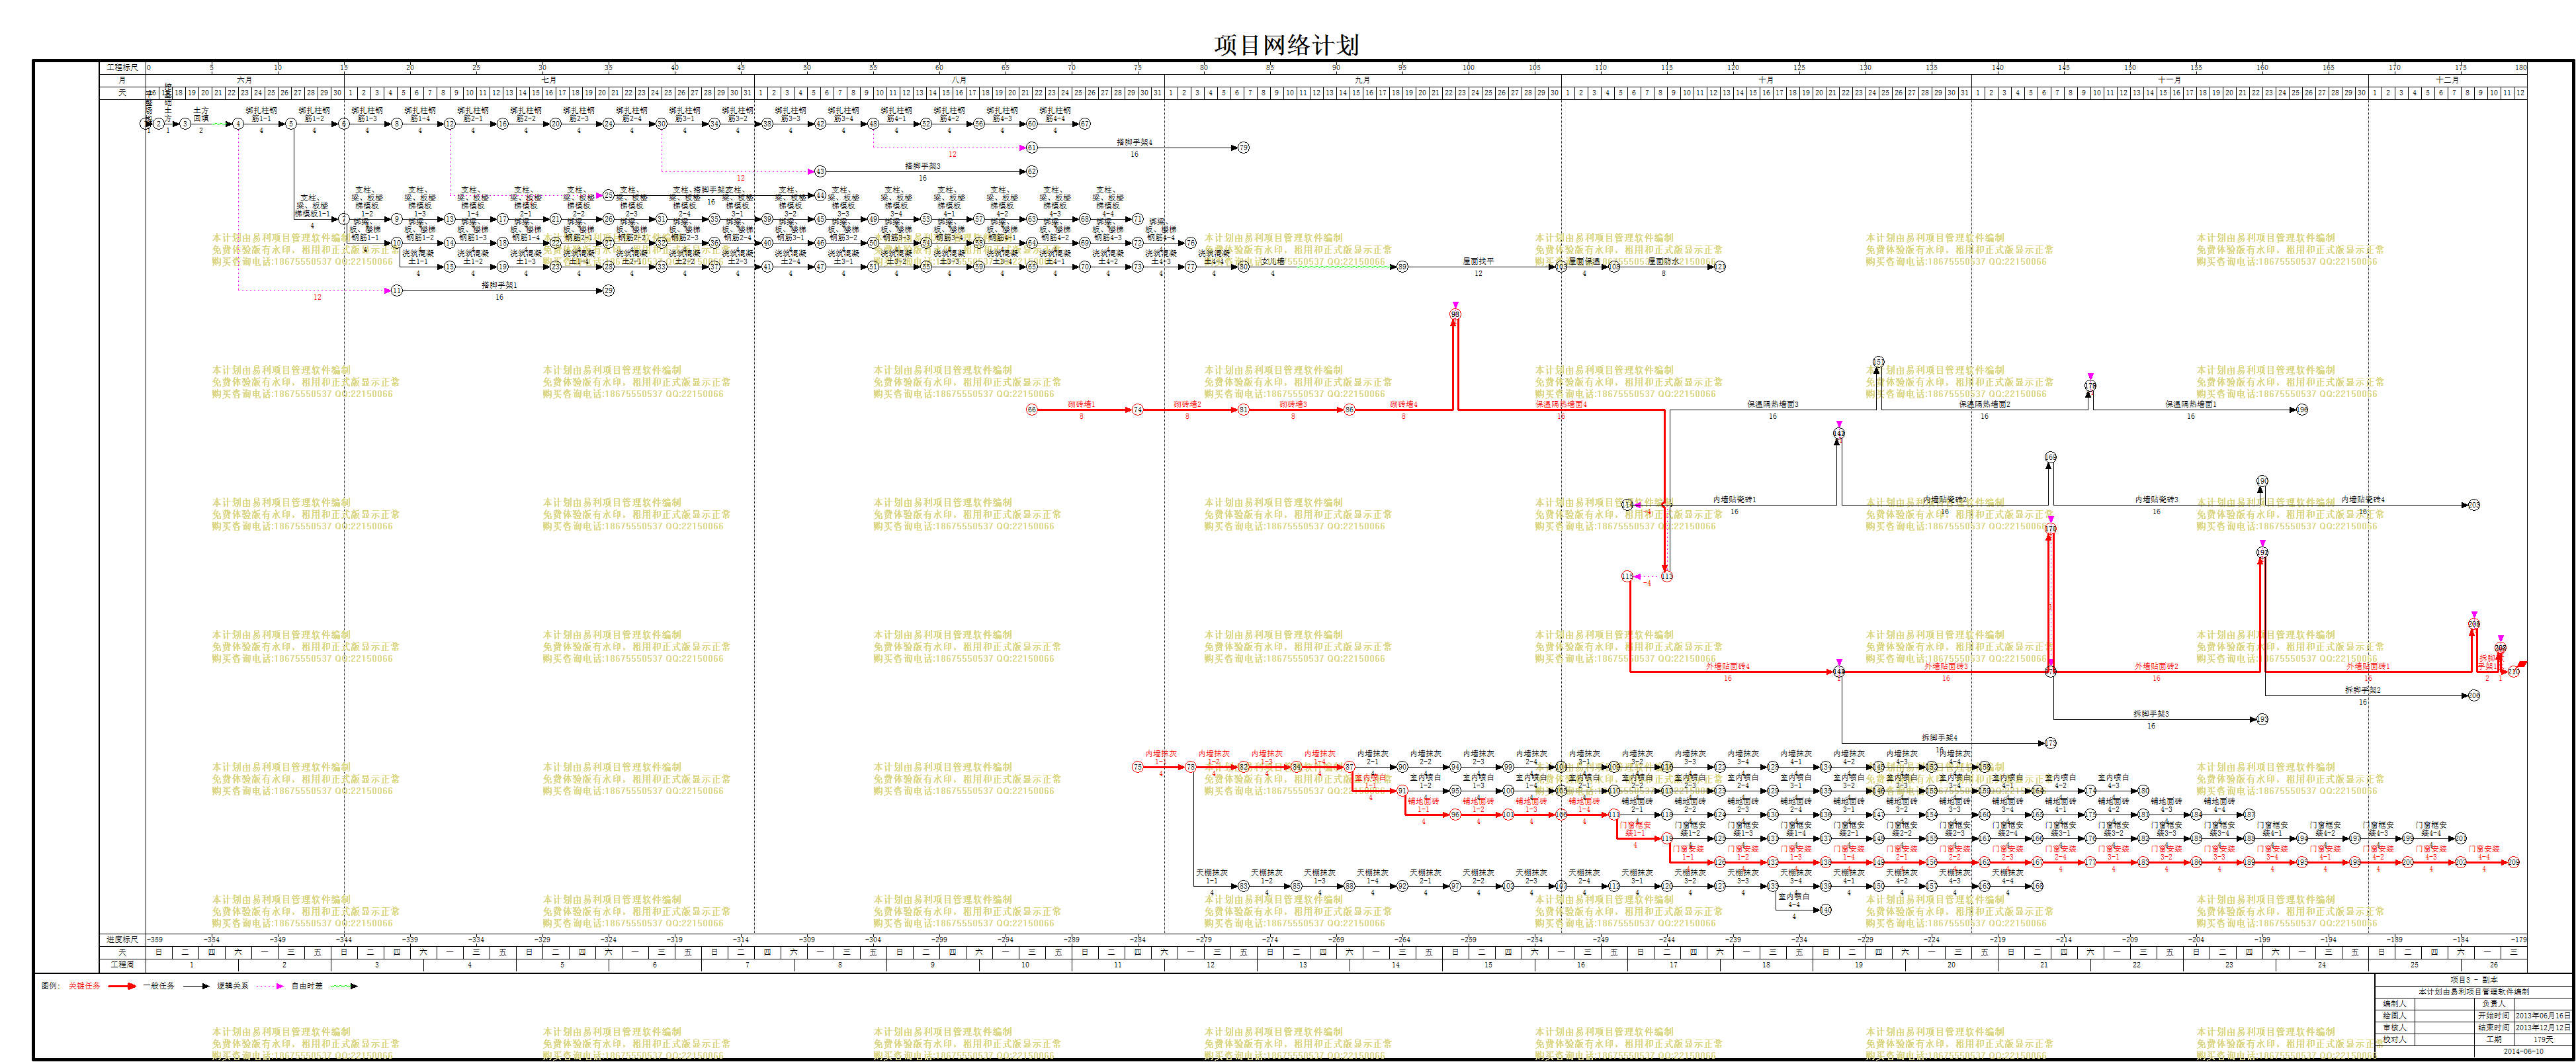Click the 十一月 month header
The image size is (2576, 1062).
(x=2169, y=80)
